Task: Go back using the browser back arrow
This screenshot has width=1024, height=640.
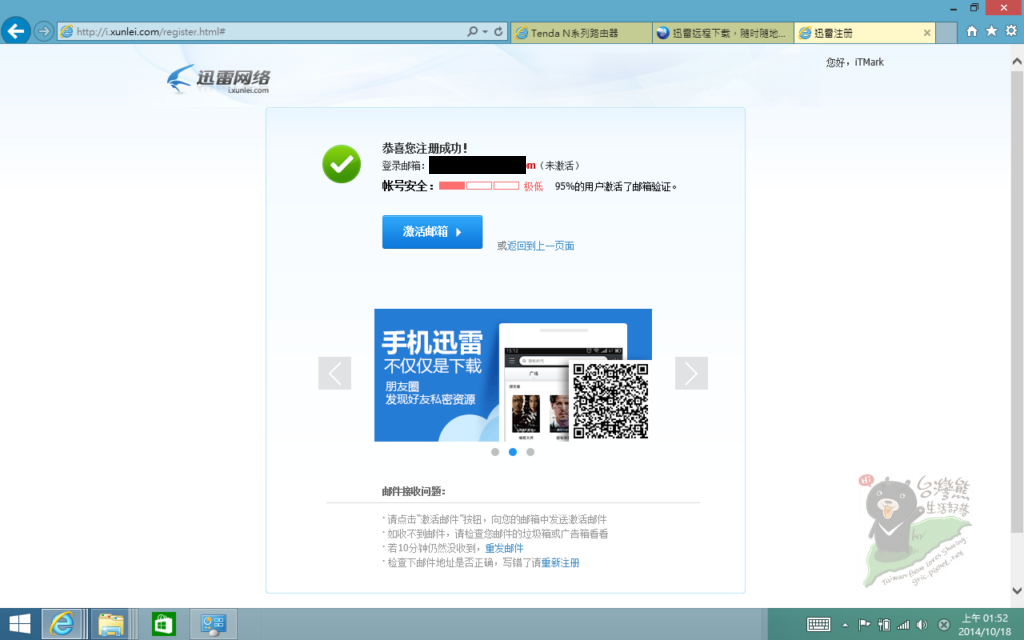Action: [16, 31]
